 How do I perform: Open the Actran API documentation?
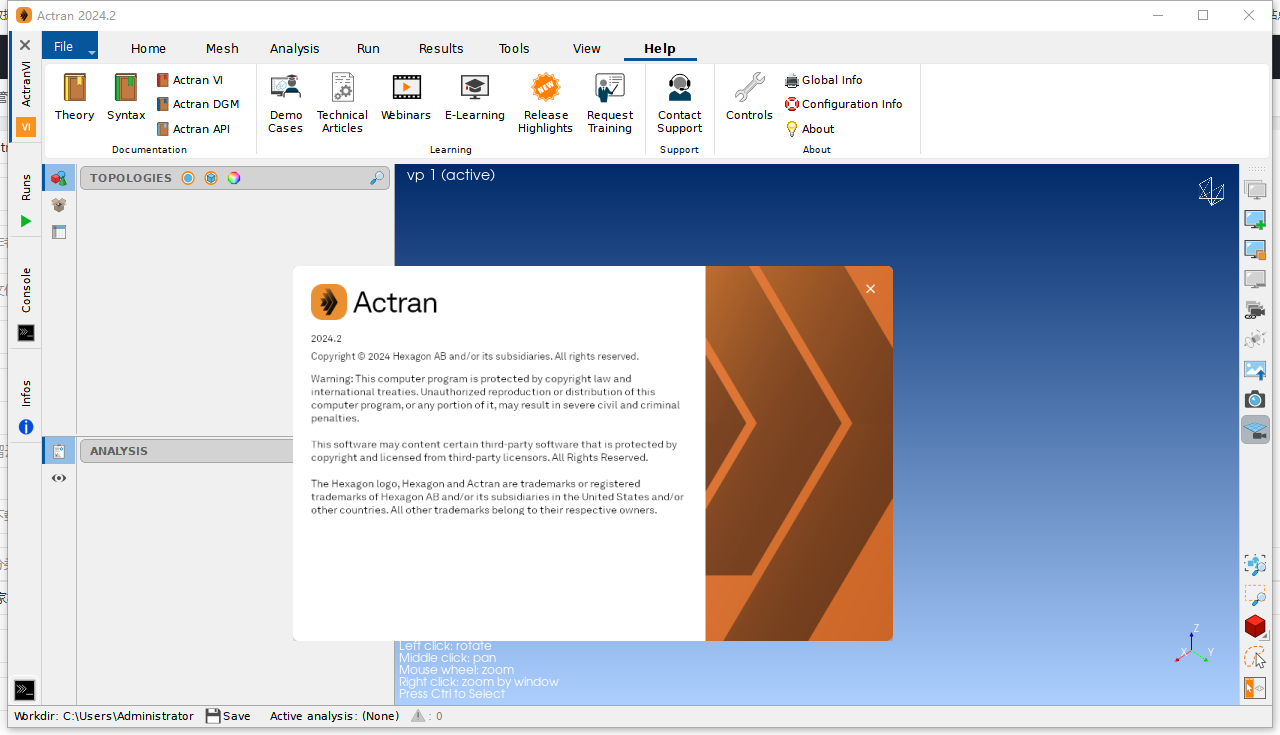[x=194, y=129]
